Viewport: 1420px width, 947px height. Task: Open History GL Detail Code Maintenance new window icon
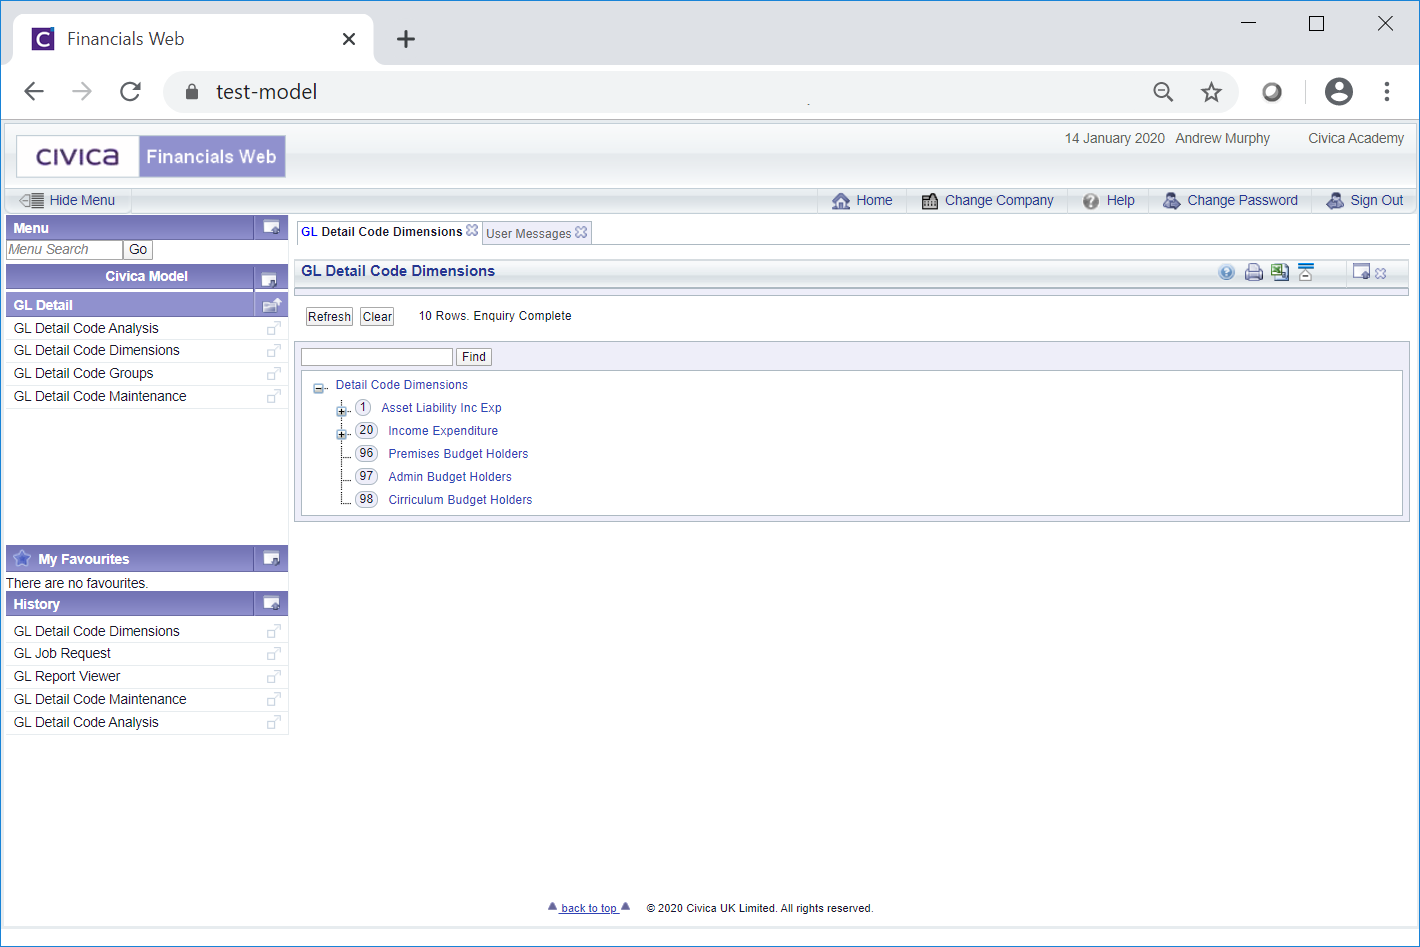273,700
